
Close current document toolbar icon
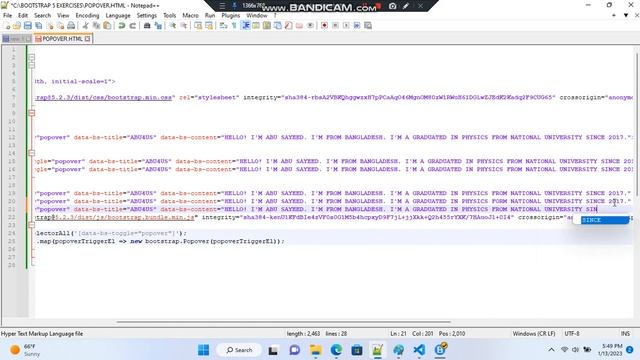tap(50, 26)
